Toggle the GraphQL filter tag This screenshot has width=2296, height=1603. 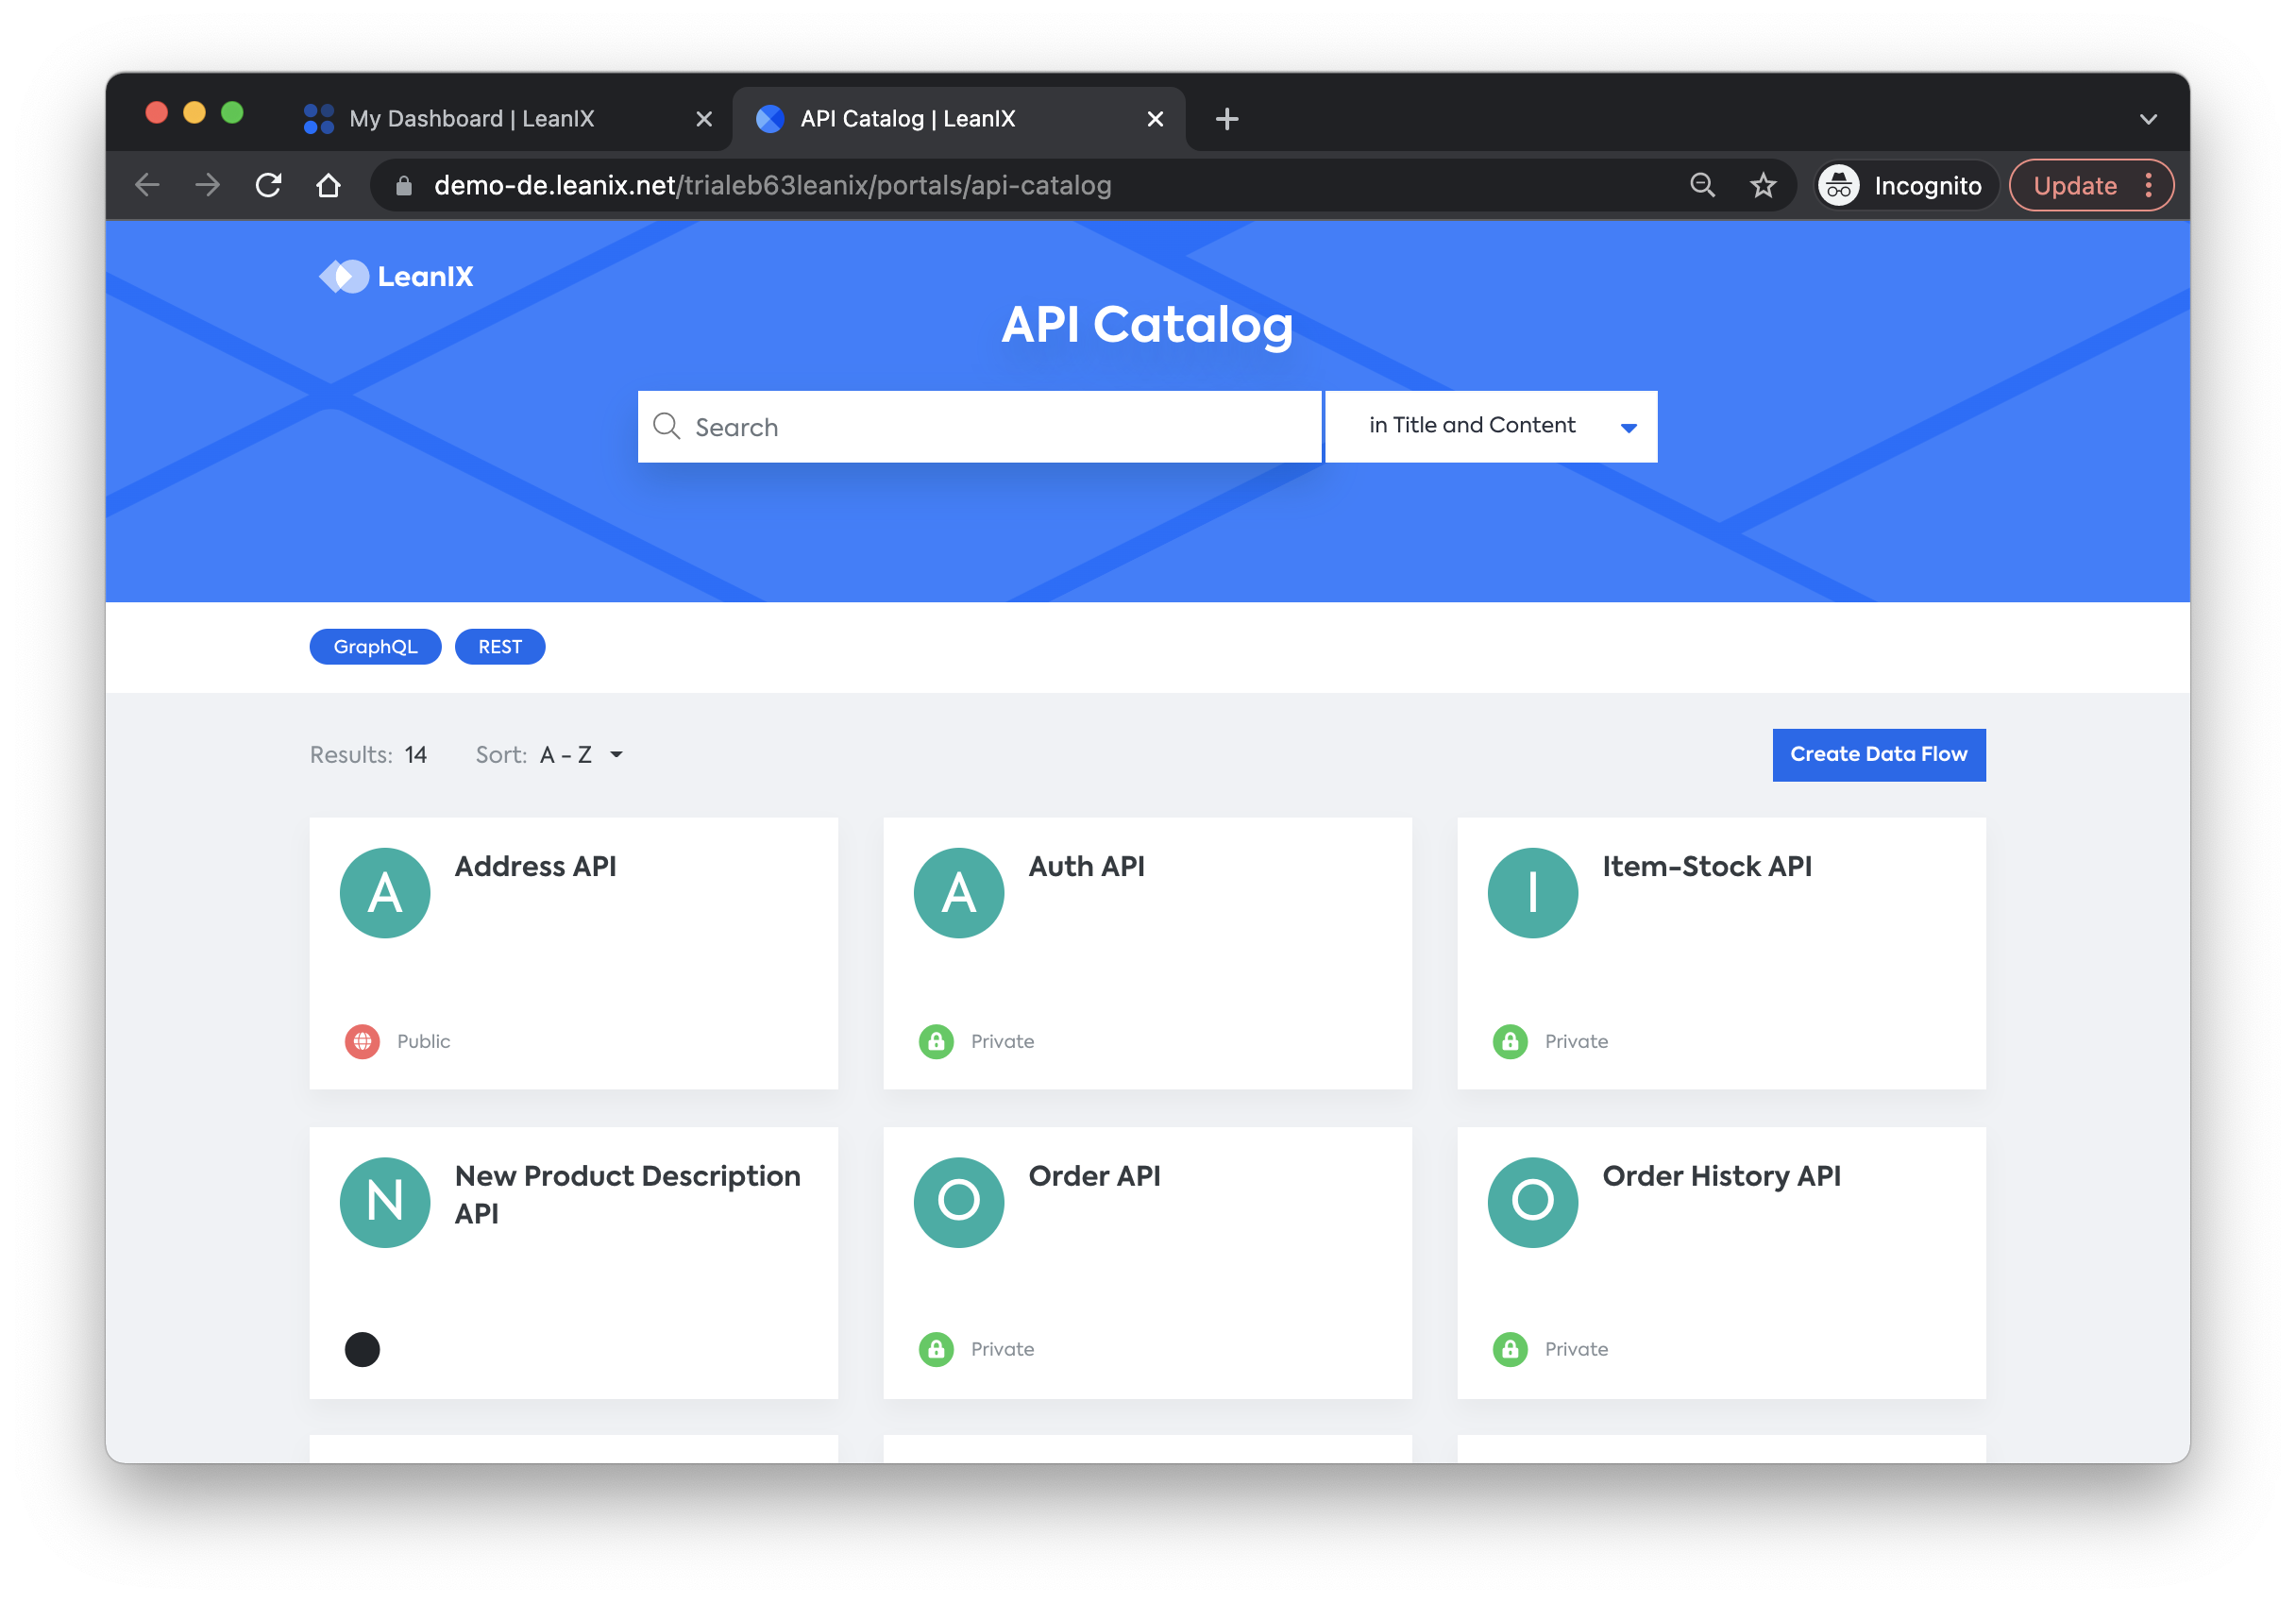tap(375, 647)
